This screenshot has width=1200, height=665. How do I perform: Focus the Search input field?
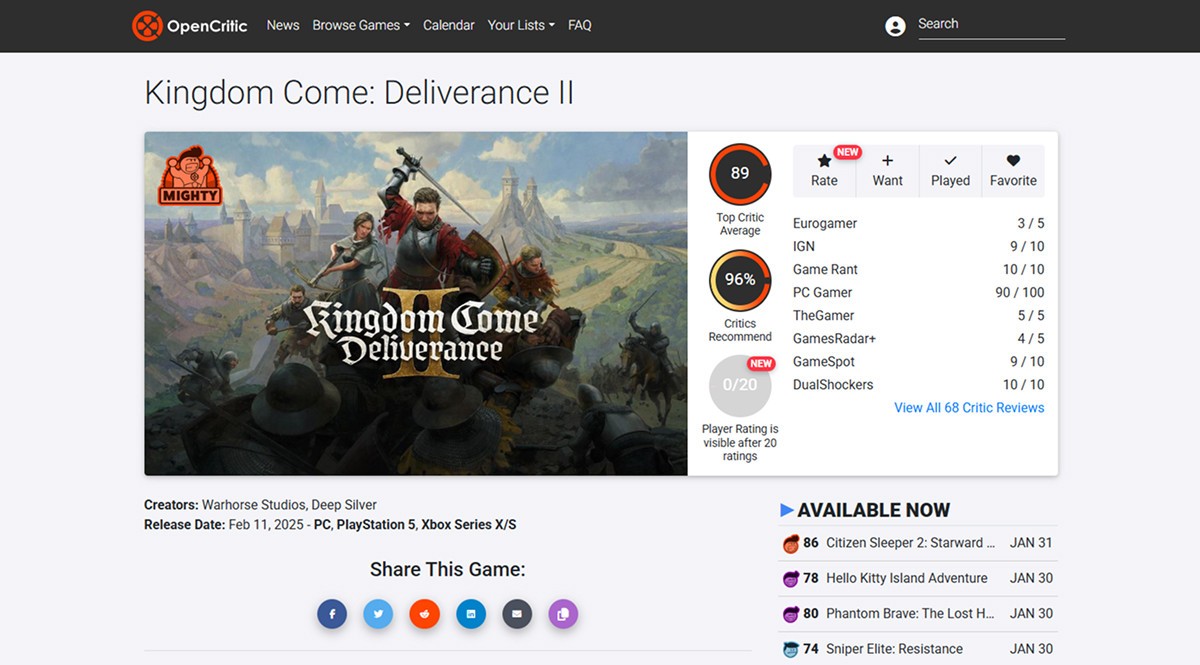[990, 24]
